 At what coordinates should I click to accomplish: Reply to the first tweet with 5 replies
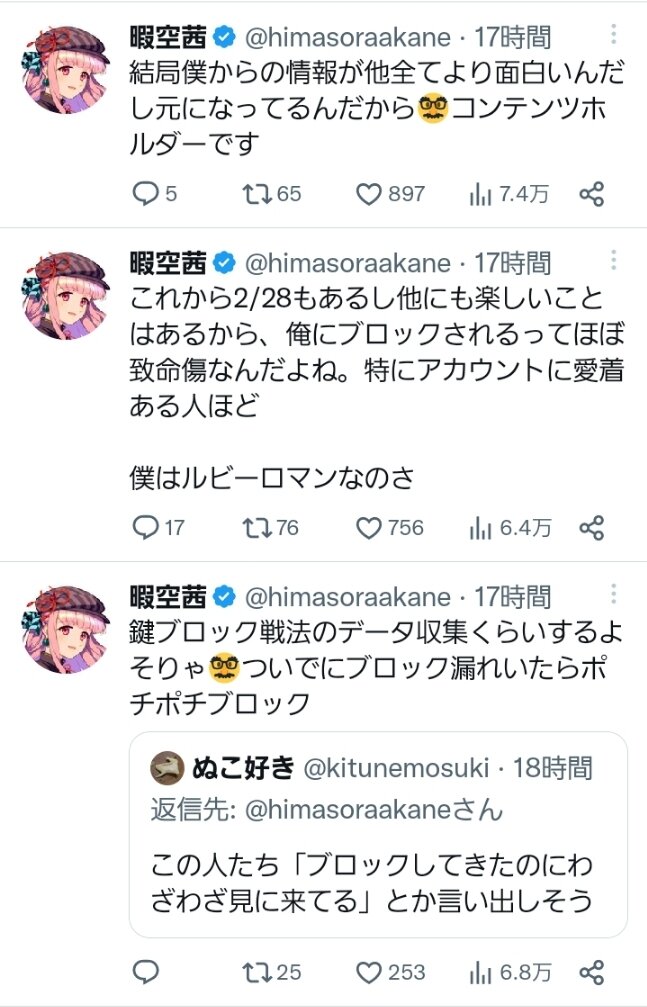(x=146, y=194)
